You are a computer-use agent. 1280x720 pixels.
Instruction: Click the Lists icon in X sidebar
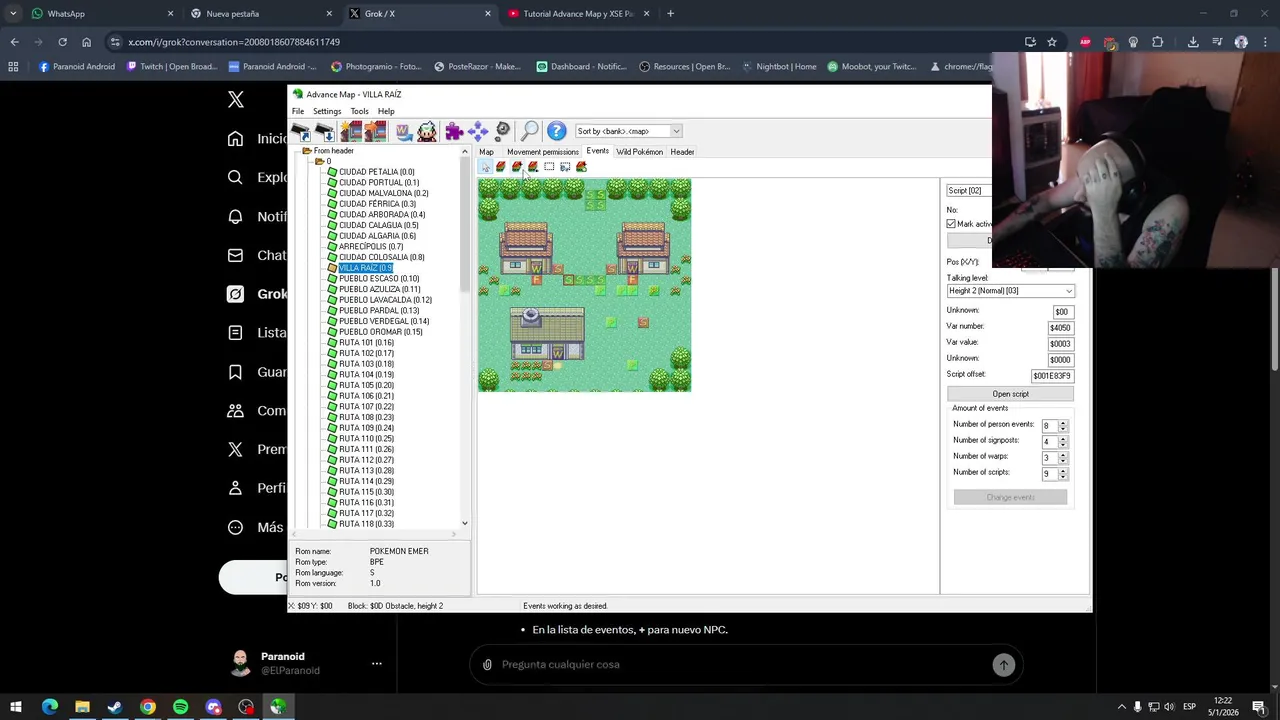pyautogui.click(x=235, y=332)
